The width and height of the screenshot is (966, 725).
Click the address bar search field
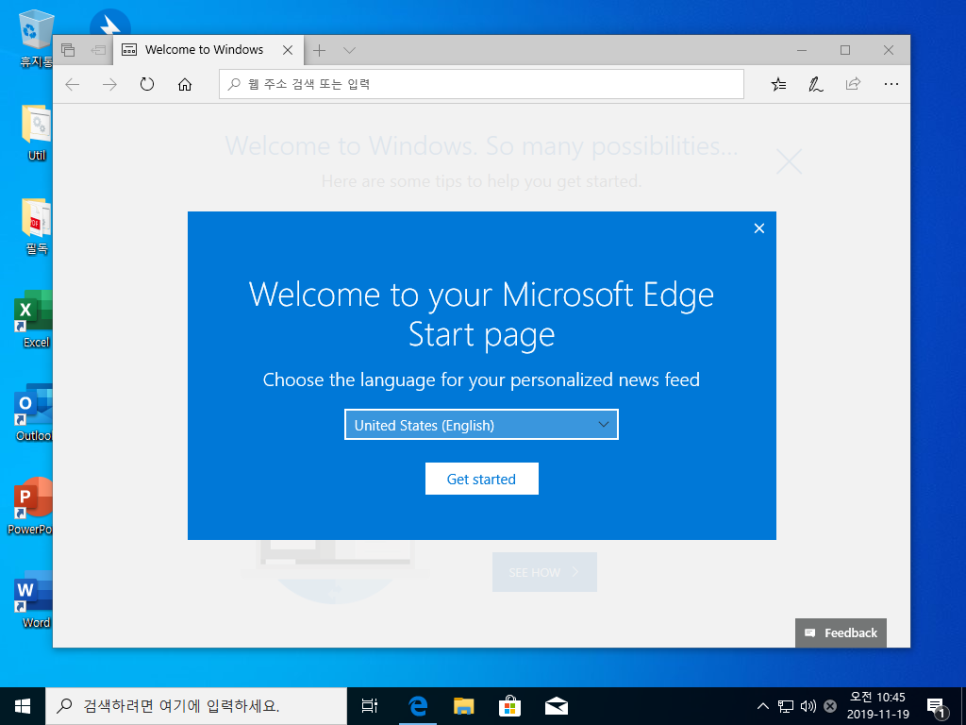pyautogui.click(x=481, y=84)
